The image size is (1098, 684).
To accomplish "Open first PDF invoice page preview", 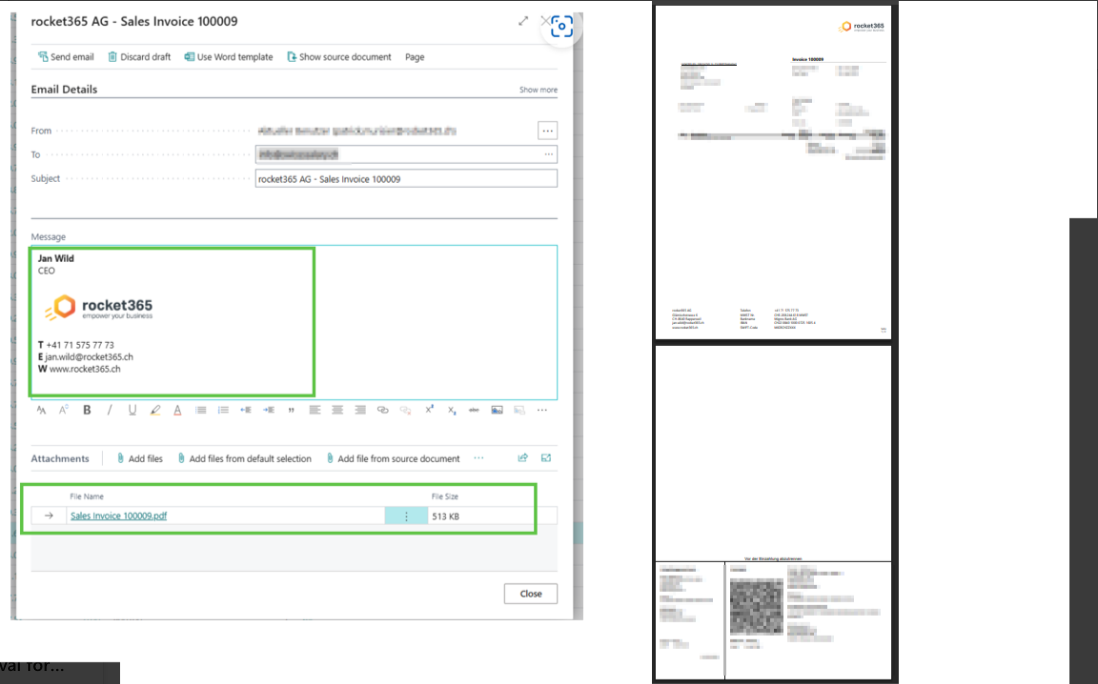I will pos(773,173).
